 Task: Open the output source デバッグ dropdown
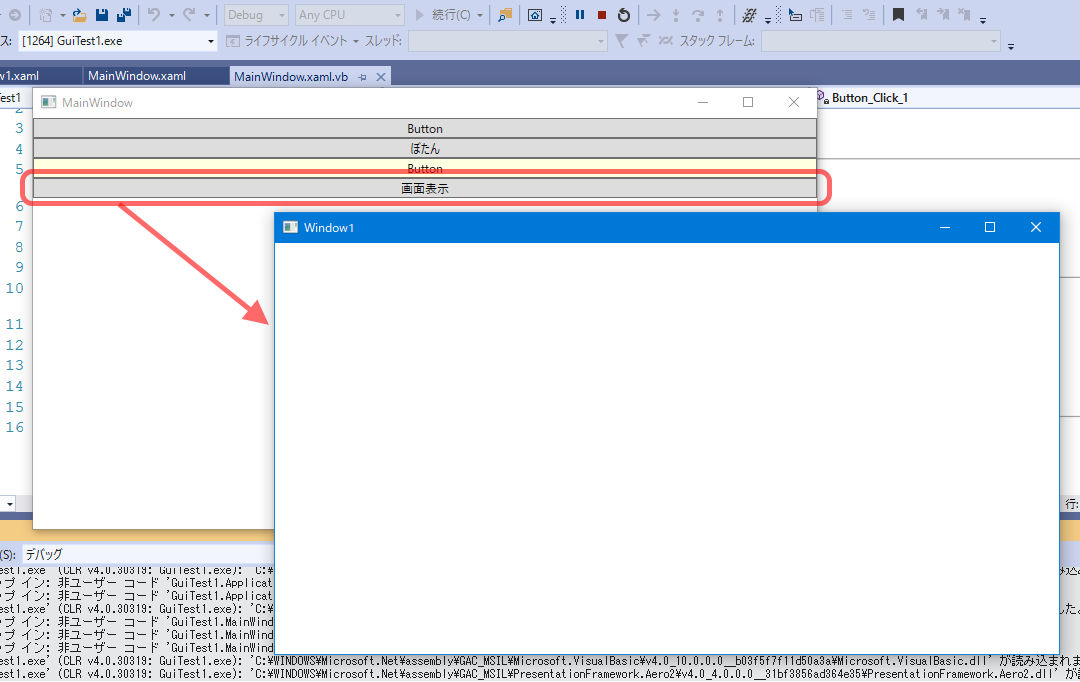coord(147,554)
